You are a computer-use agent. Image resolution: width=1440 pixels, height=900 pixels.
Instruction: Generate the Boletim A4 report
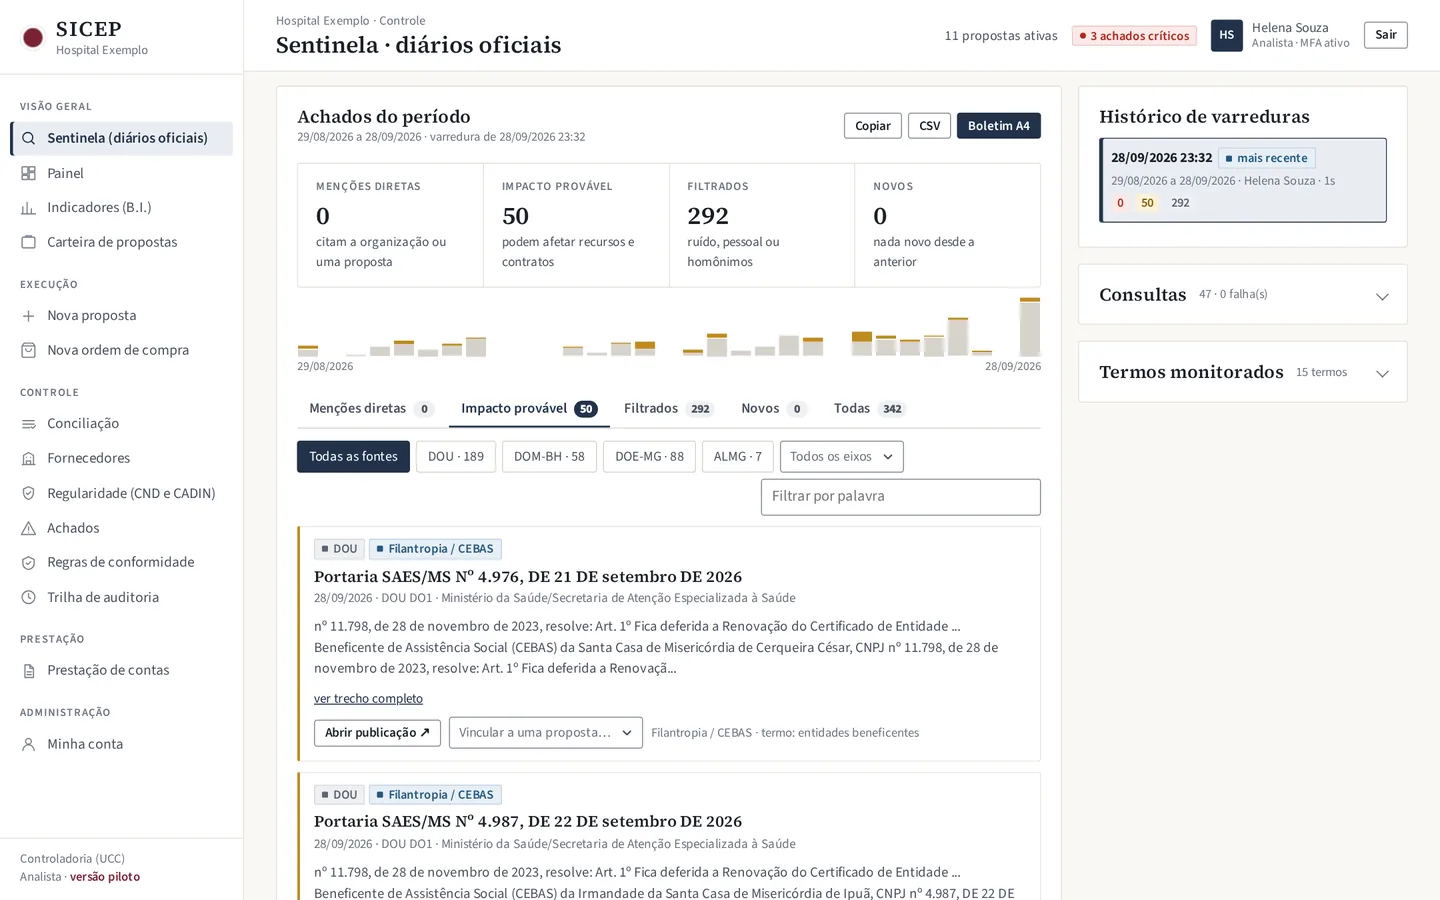[999, 126]
